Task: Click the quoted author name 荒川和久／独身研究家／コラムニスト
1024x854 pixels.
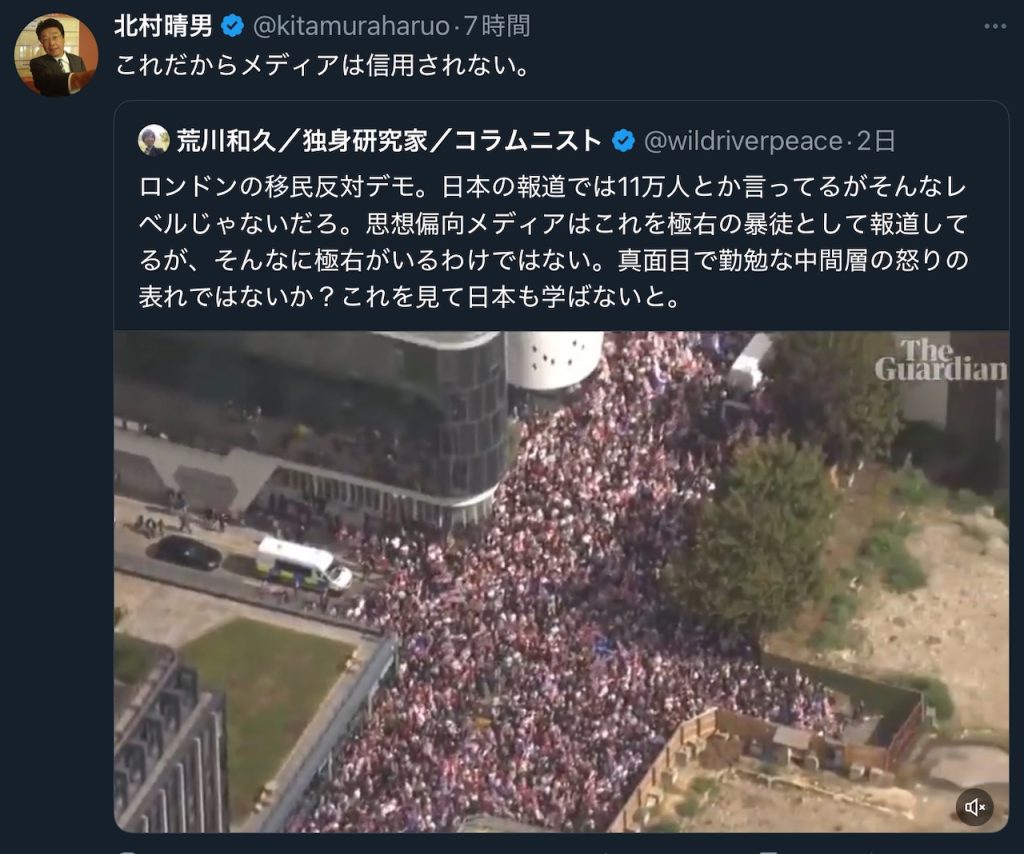Action: (x=389, y=140)
